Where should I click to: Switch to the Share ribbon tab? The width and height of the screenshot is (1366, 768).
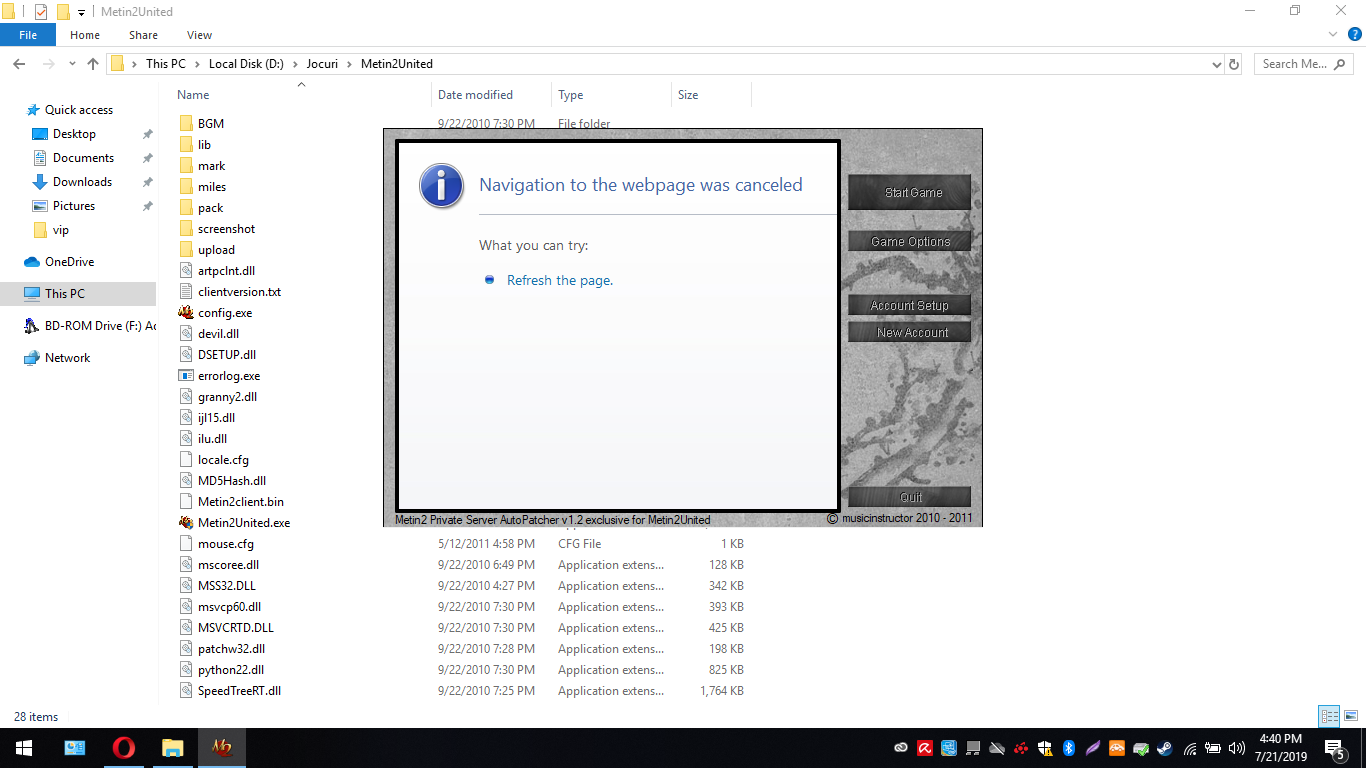(143, 35)
